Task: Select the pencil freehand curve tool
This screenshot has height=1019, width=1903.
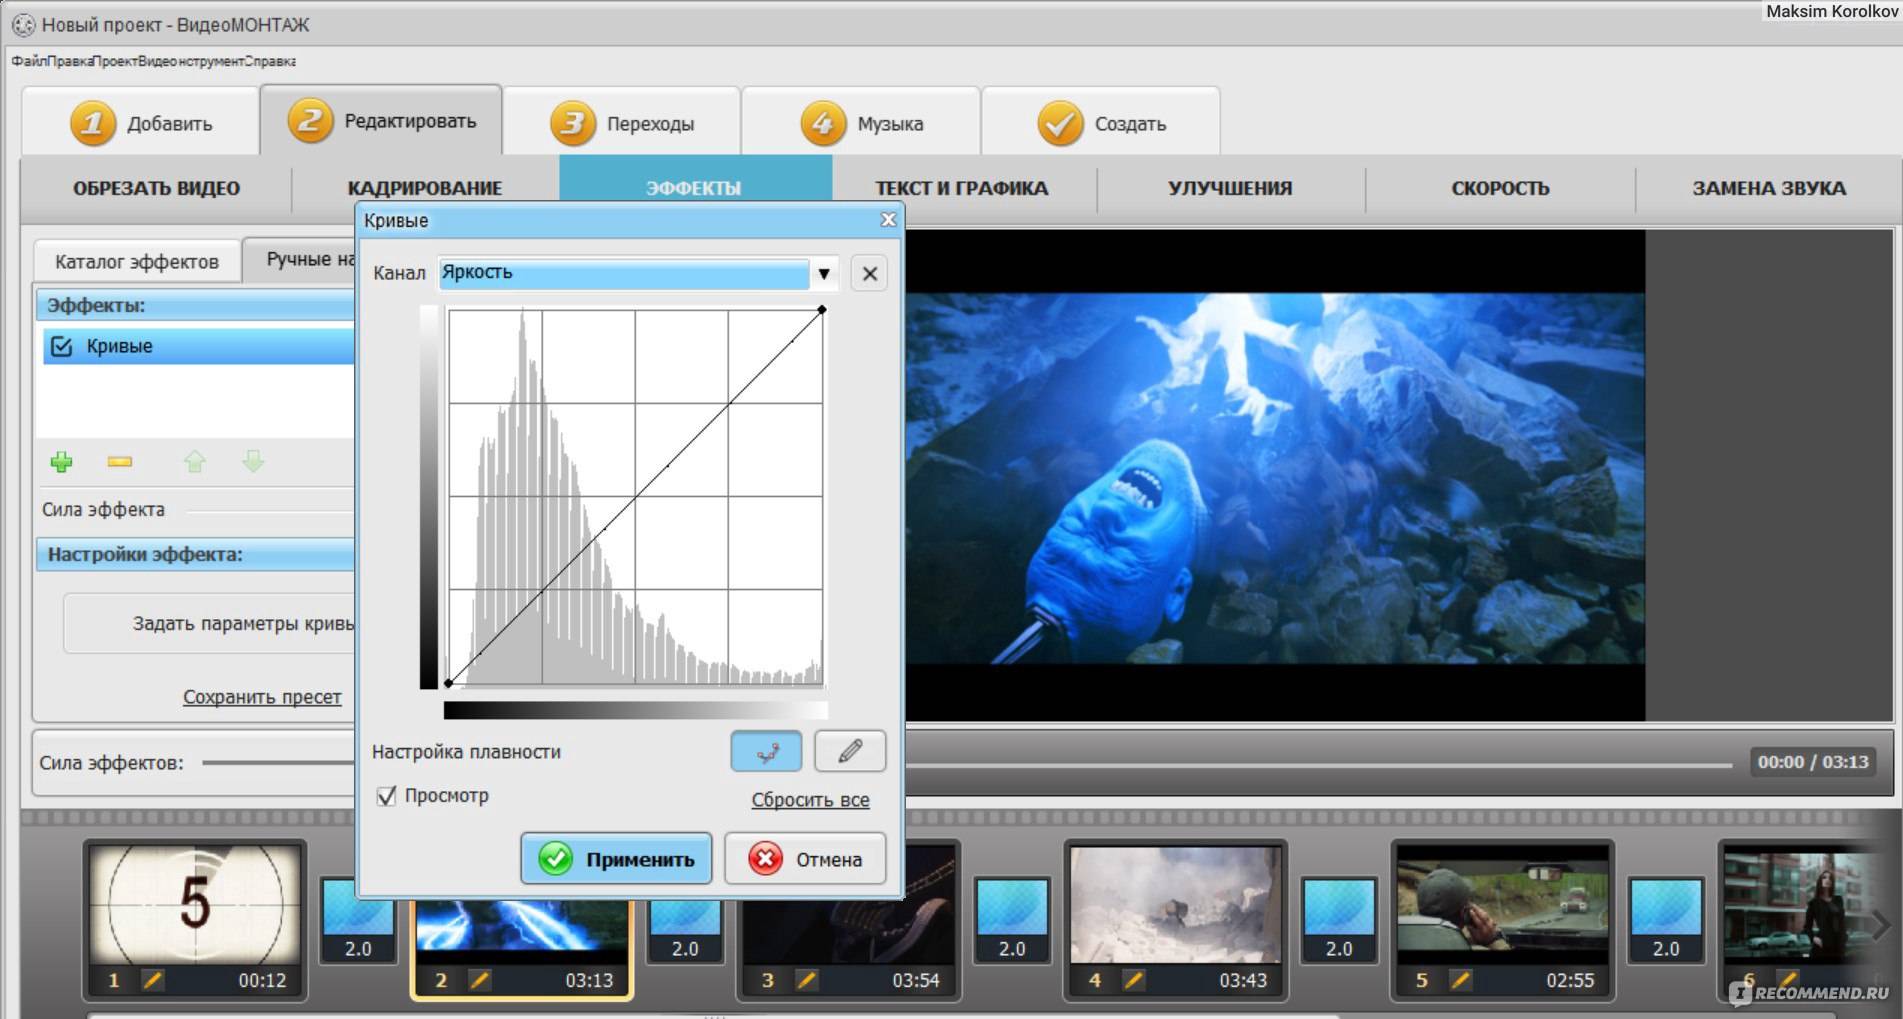Action: click(x=850, y=752)
